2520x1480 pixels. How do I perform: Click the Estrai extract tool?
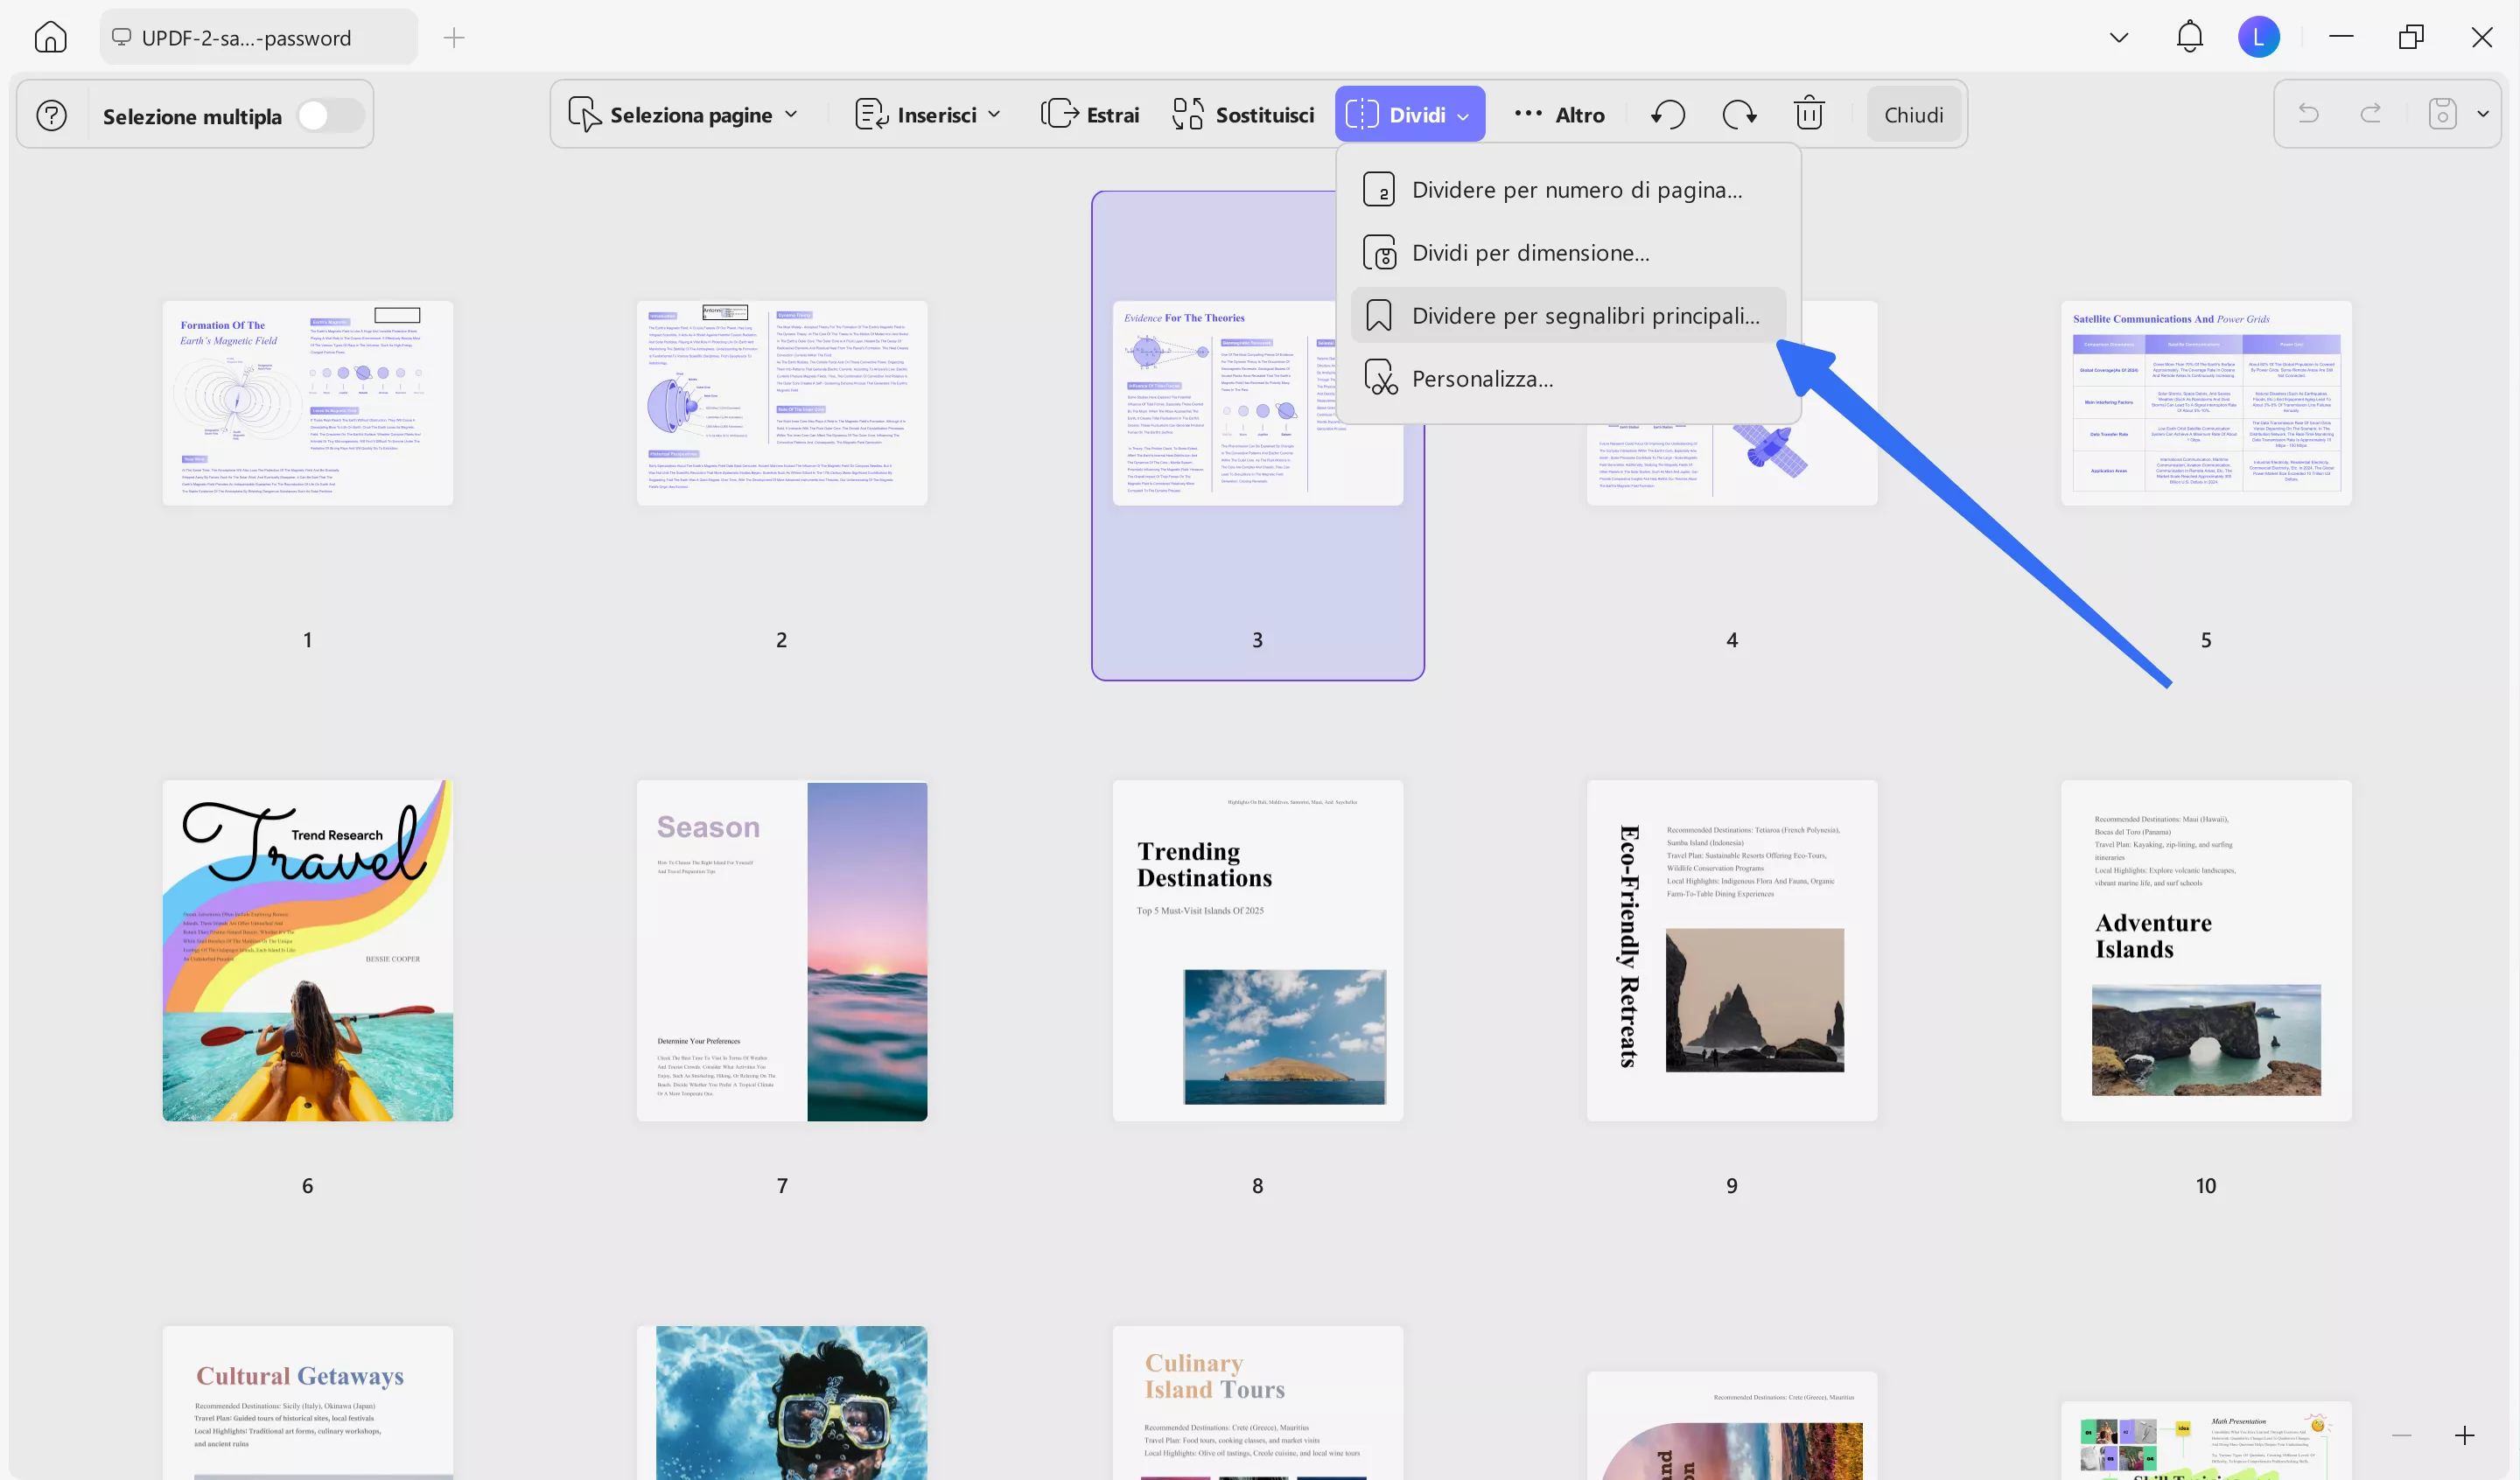click(1090, 115)
